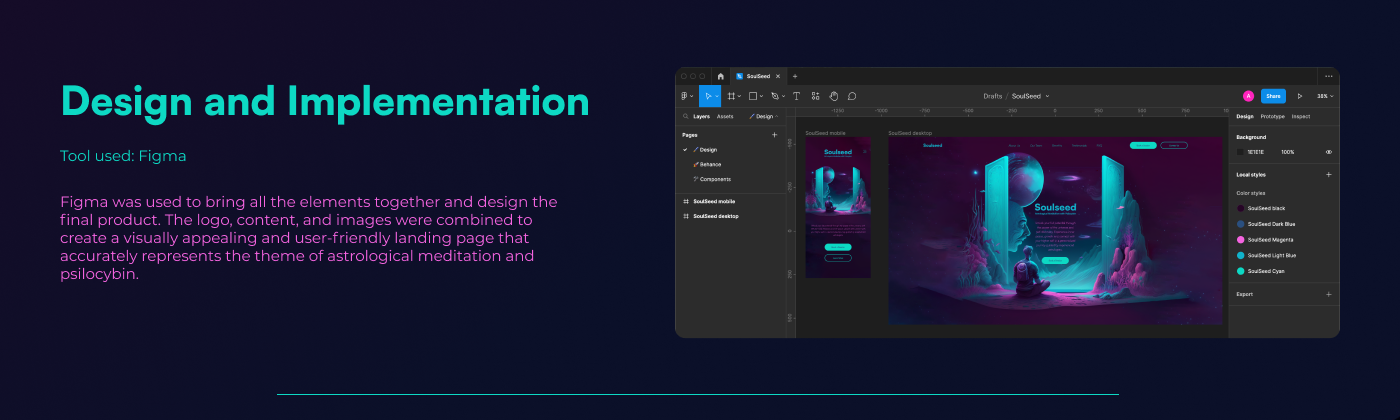Viewport: 1400px width, 420px height.
Task: Open Move tool dropdown arrow
Action: 716,96
